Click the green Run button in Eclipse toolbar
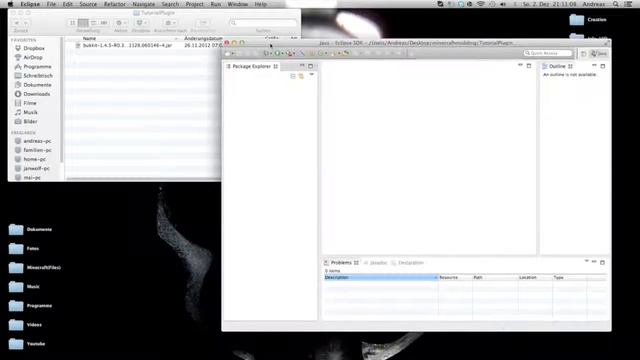The width and height of the screenshot is (640, 360). [278, 53]
